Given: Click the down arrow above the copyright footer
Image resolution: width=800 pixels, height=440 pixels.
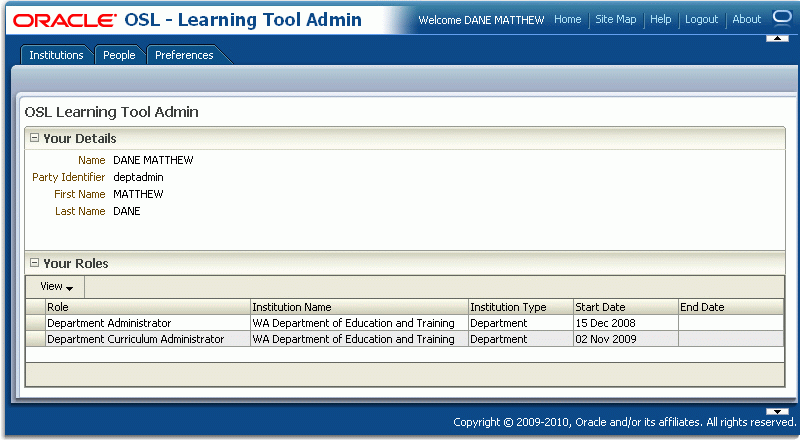Looking at the screenshot, I should [x=777, y=411].
